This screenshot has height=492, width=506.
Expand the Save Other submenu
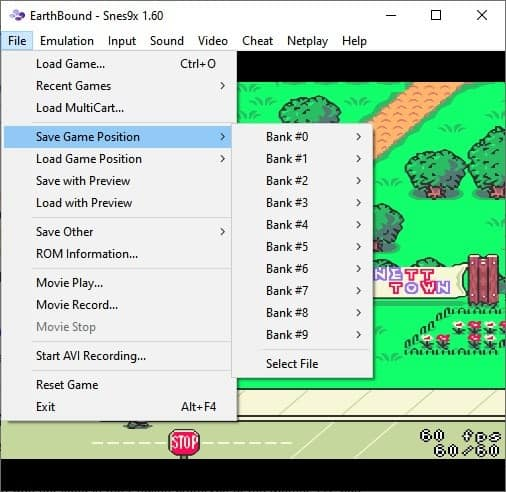118,232
